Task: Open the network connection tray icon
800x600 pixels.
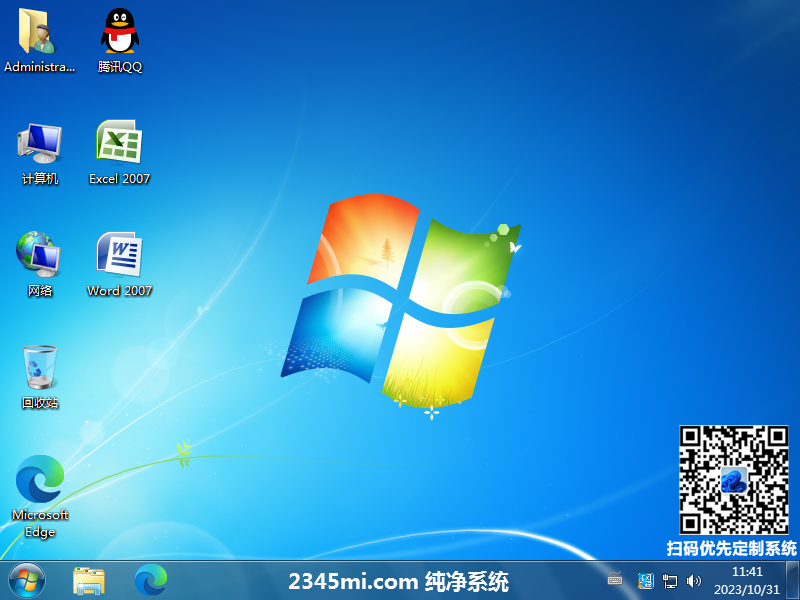Action: (670, 580)
